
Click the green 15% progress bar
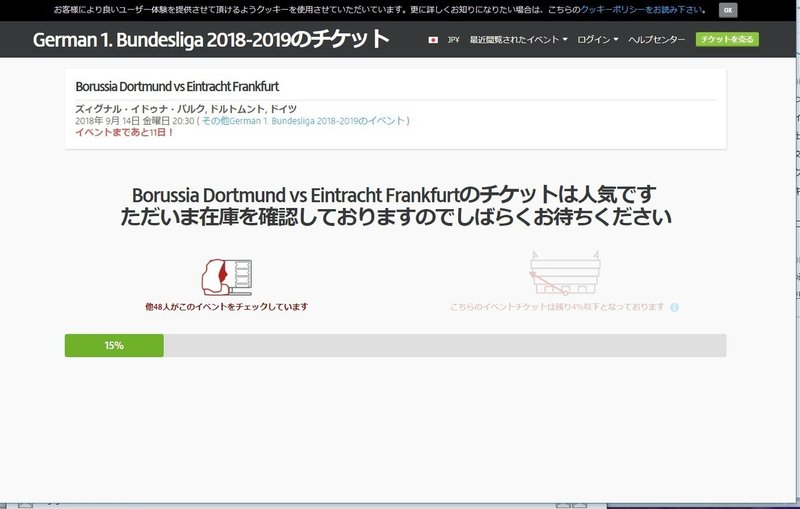114,345
